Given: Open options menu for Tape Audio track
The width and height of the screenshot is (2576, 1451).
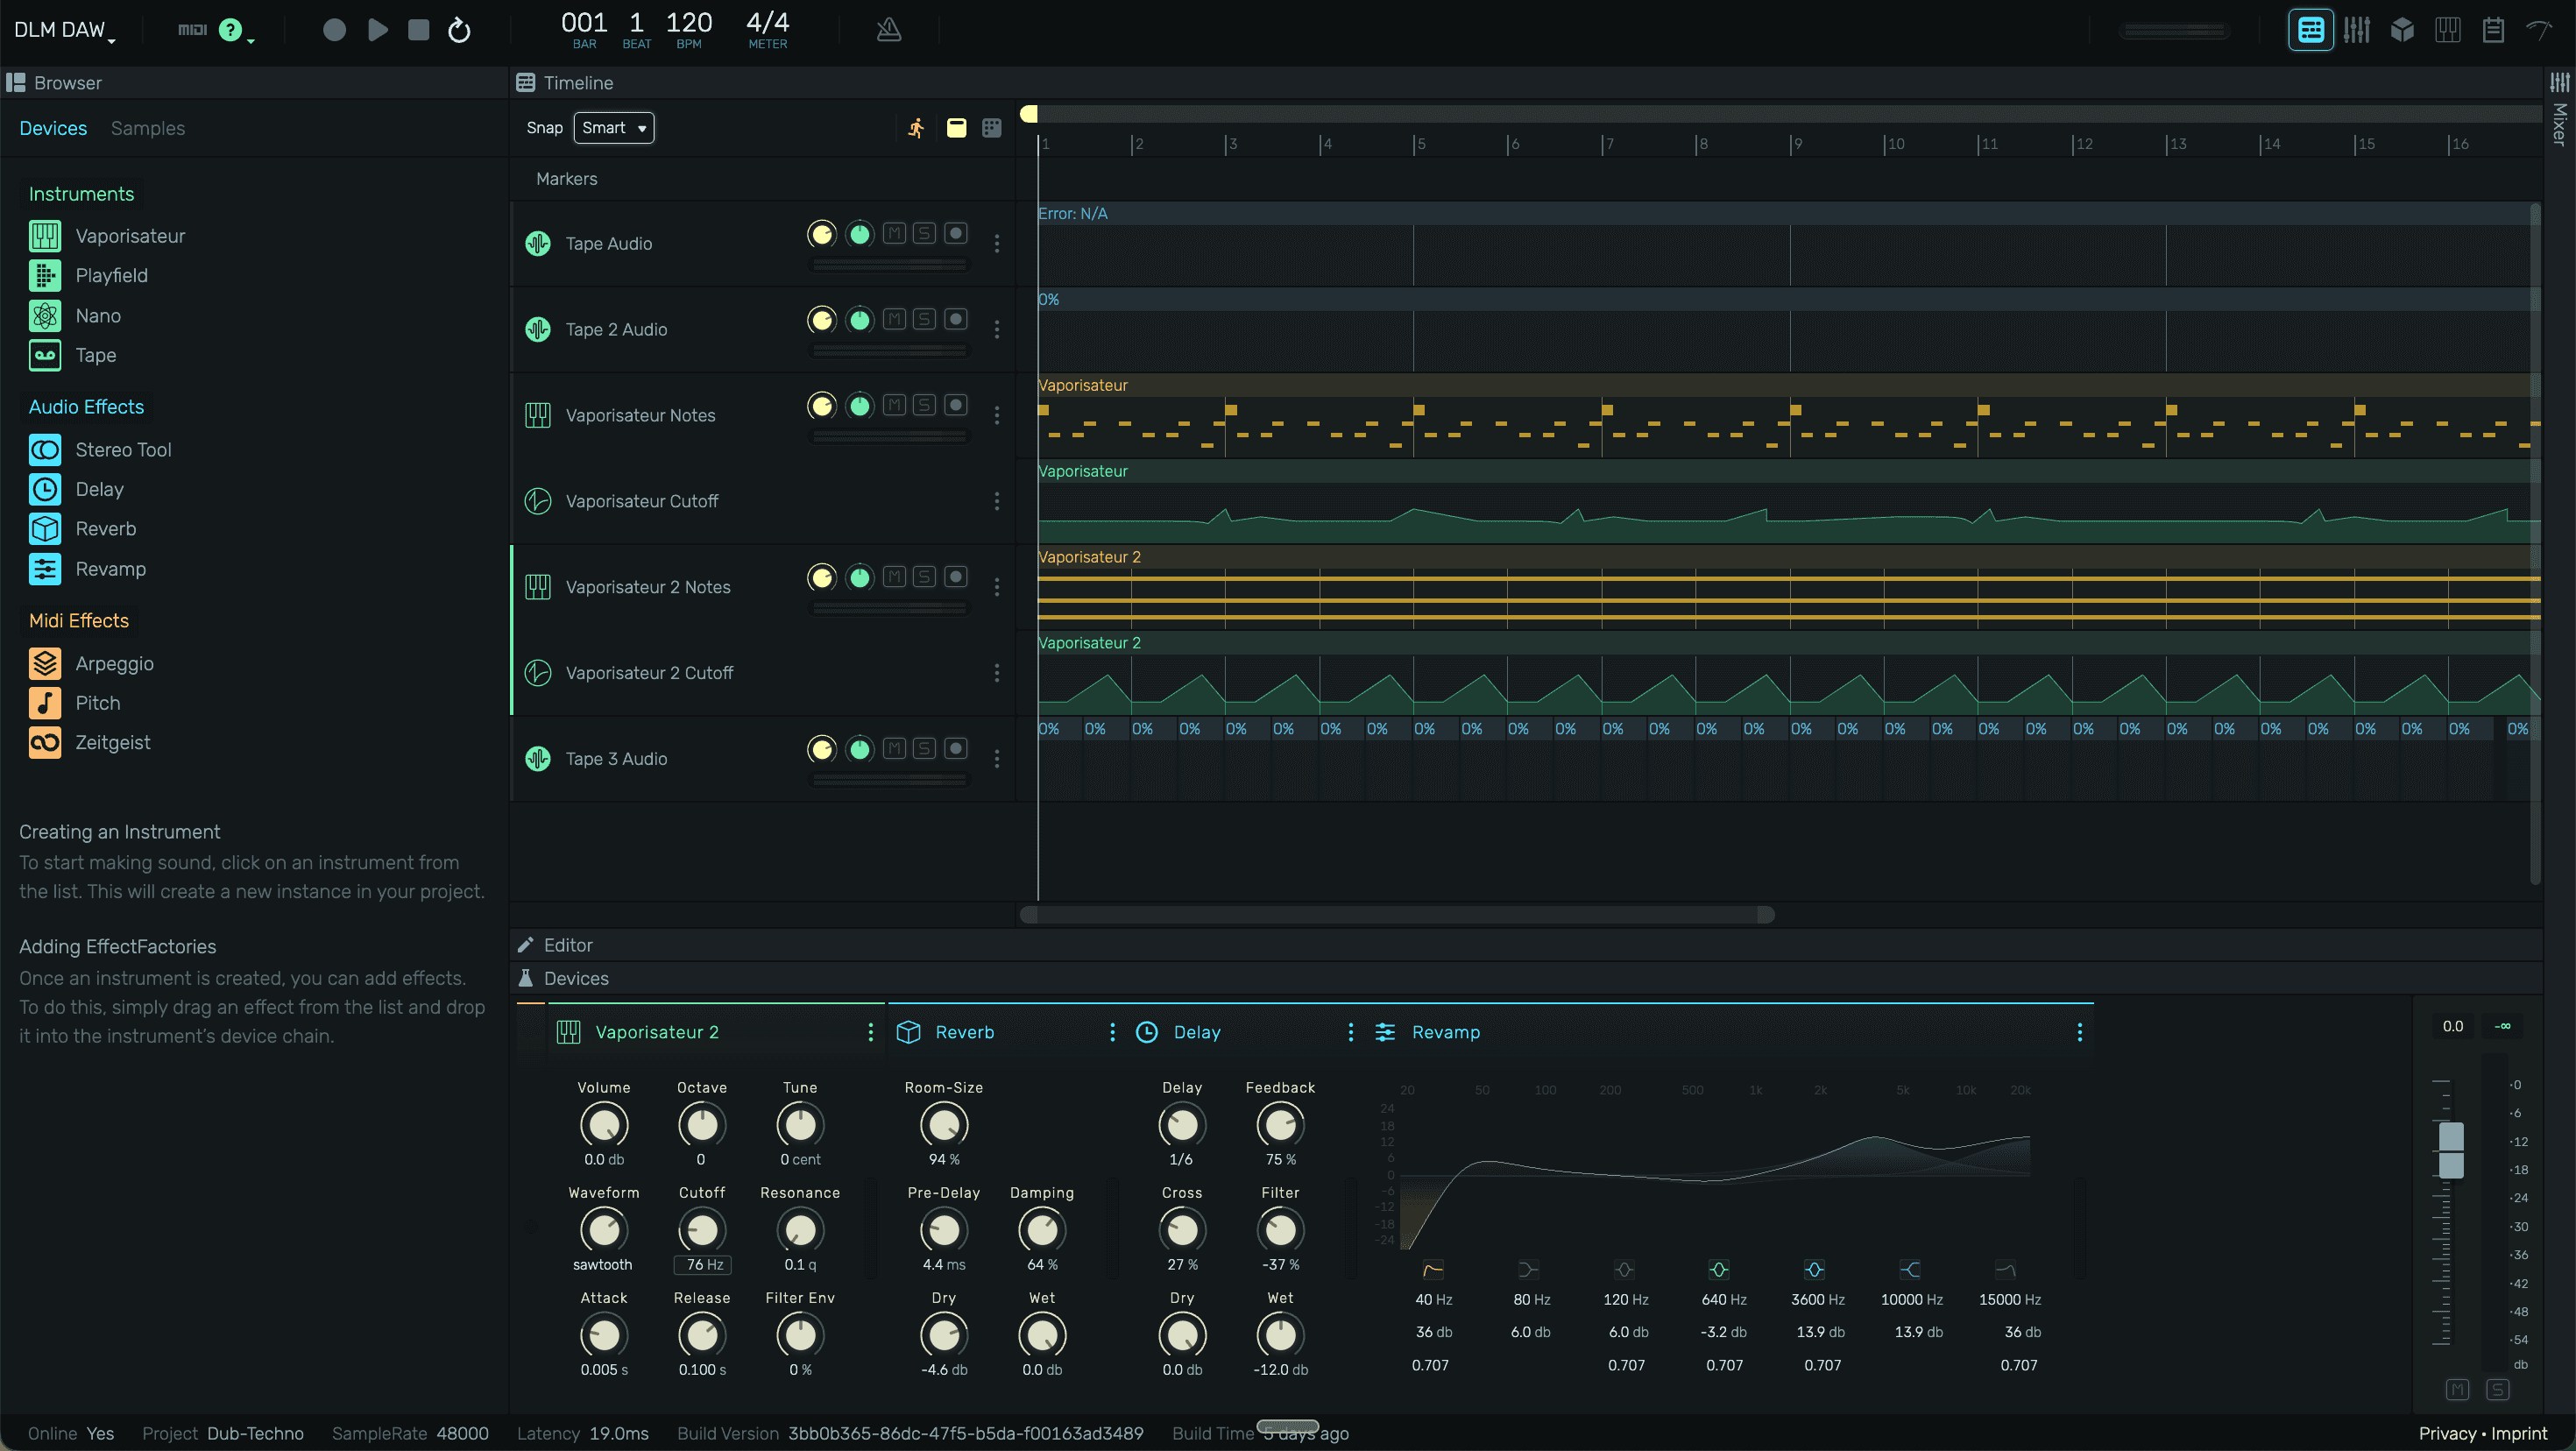Looking at the screenshot, I should coord(997,244).
